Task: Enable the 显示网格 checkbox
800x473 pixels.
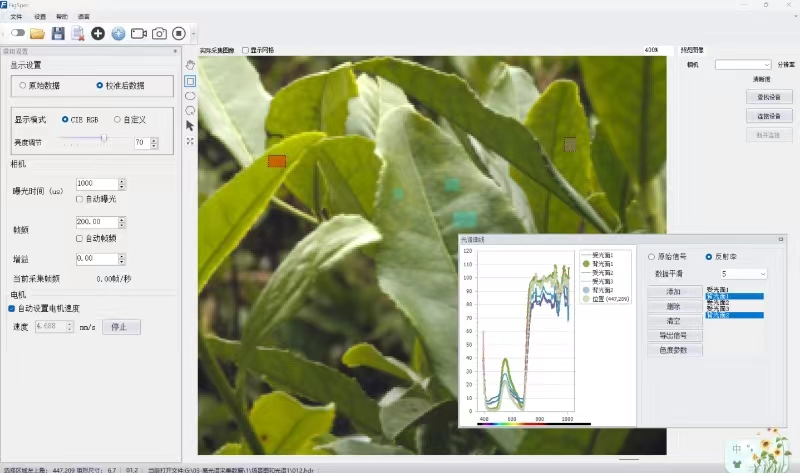Action: pos(246,50)
